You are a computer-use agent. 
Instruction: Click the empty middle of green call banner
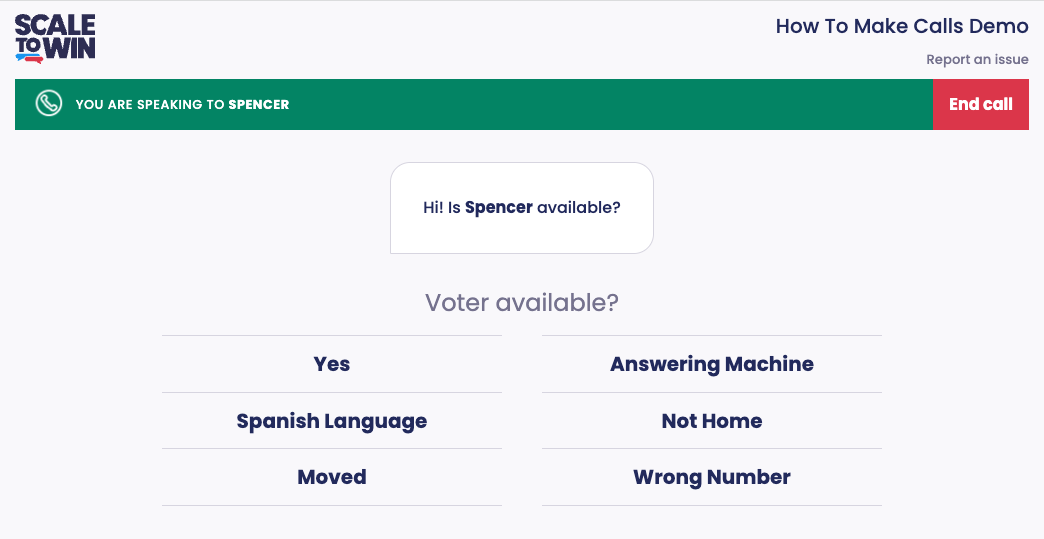tap(600, 104)
